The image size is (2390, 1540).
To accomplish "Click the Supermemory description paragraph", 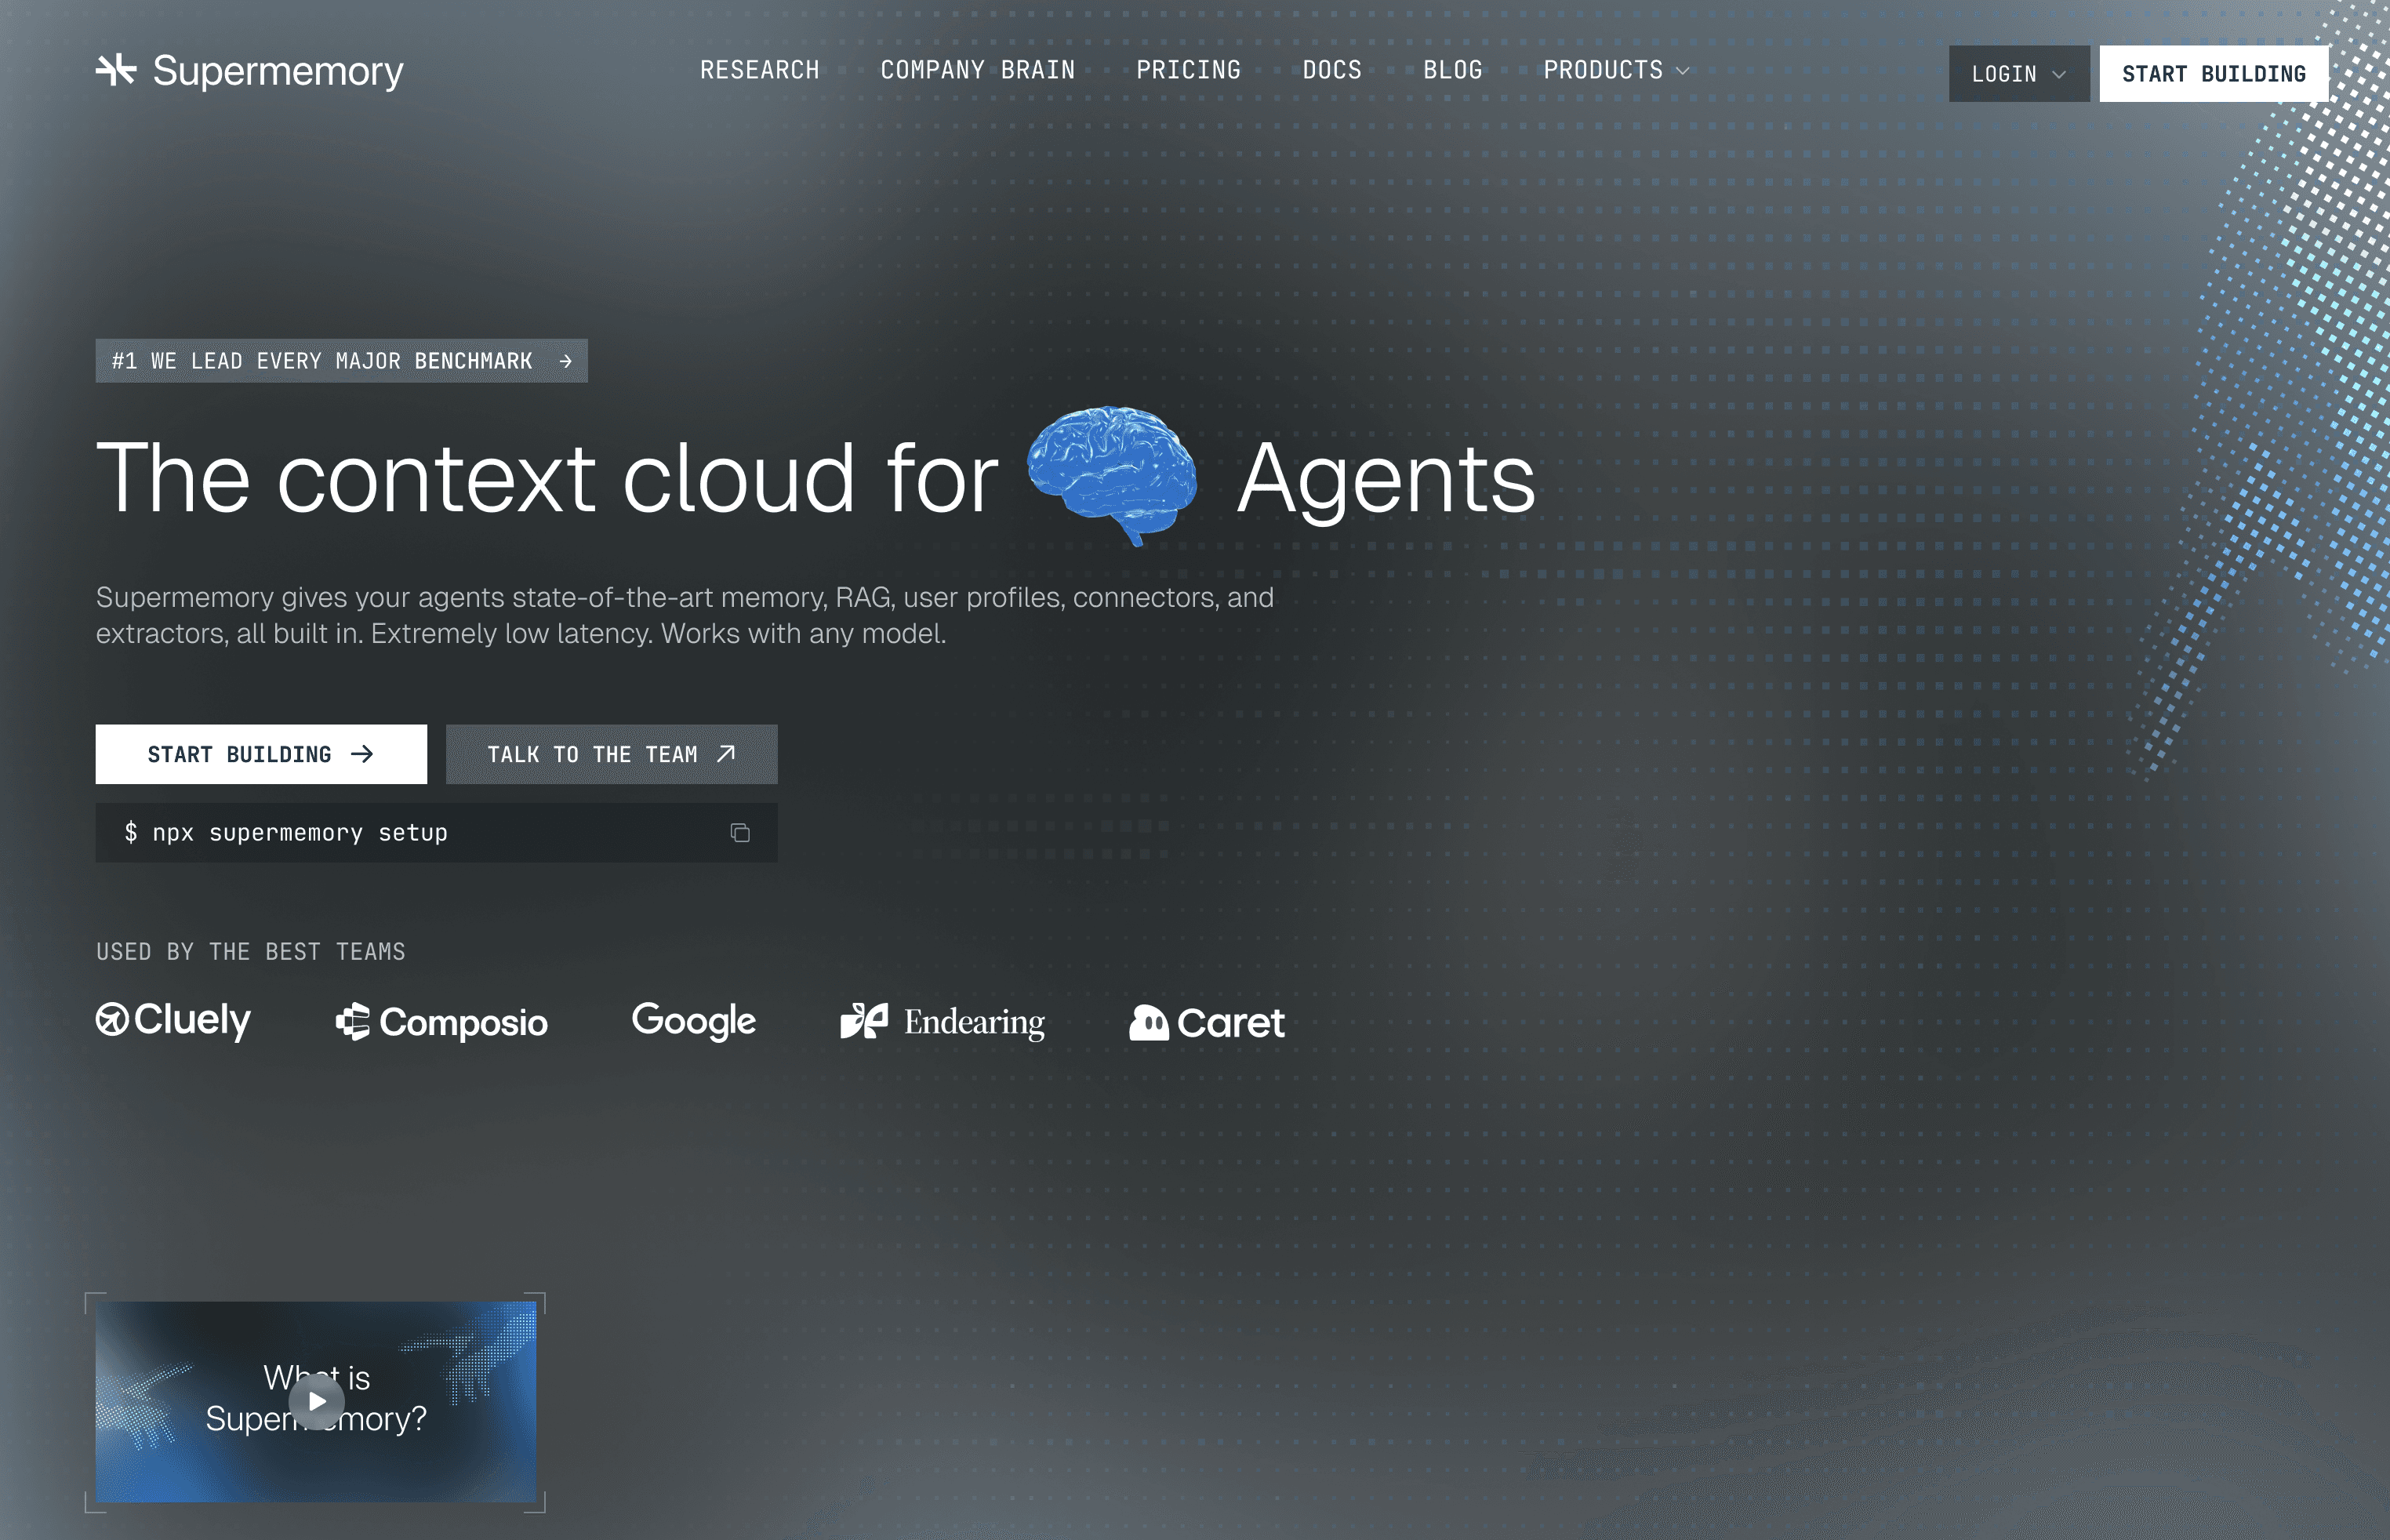I will [685, 615].
